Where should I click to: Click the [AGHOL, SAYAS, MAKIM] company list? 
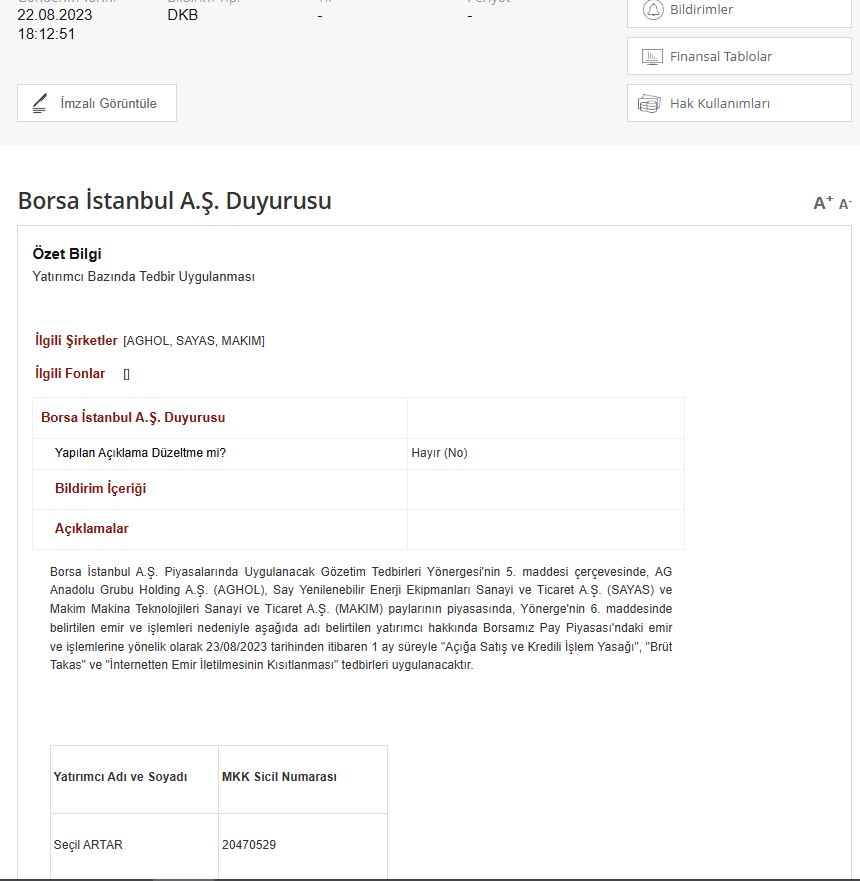pyautogui.click(x=194, y=341)
